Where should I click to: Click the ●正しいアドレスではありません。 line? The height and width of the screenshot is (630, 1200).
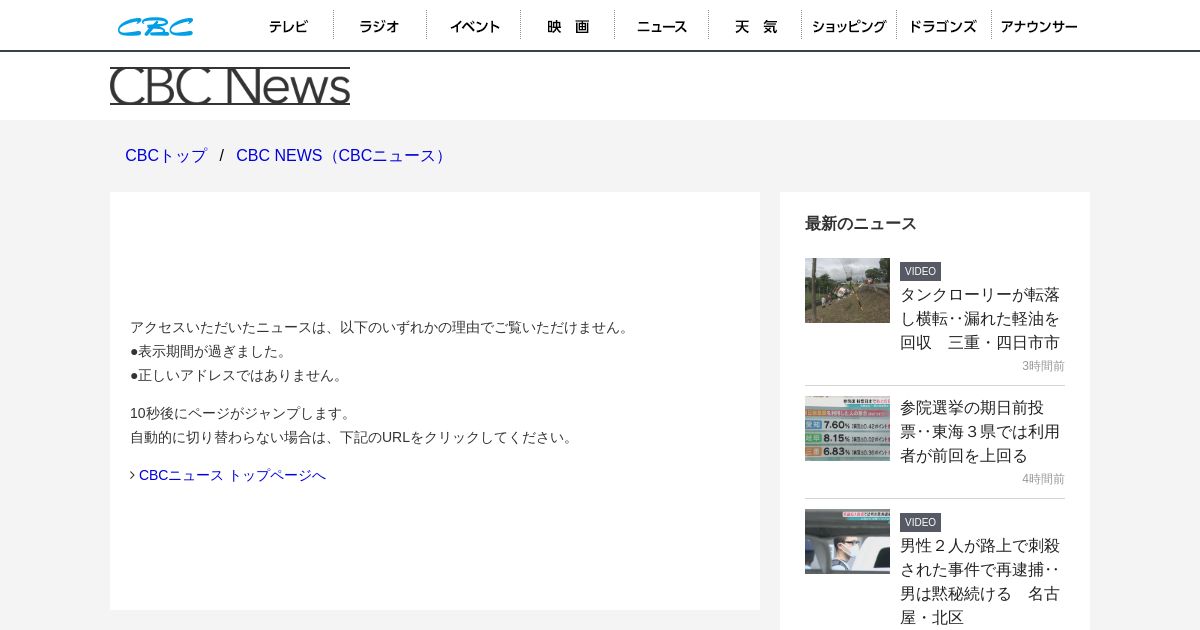coord(238,375)
